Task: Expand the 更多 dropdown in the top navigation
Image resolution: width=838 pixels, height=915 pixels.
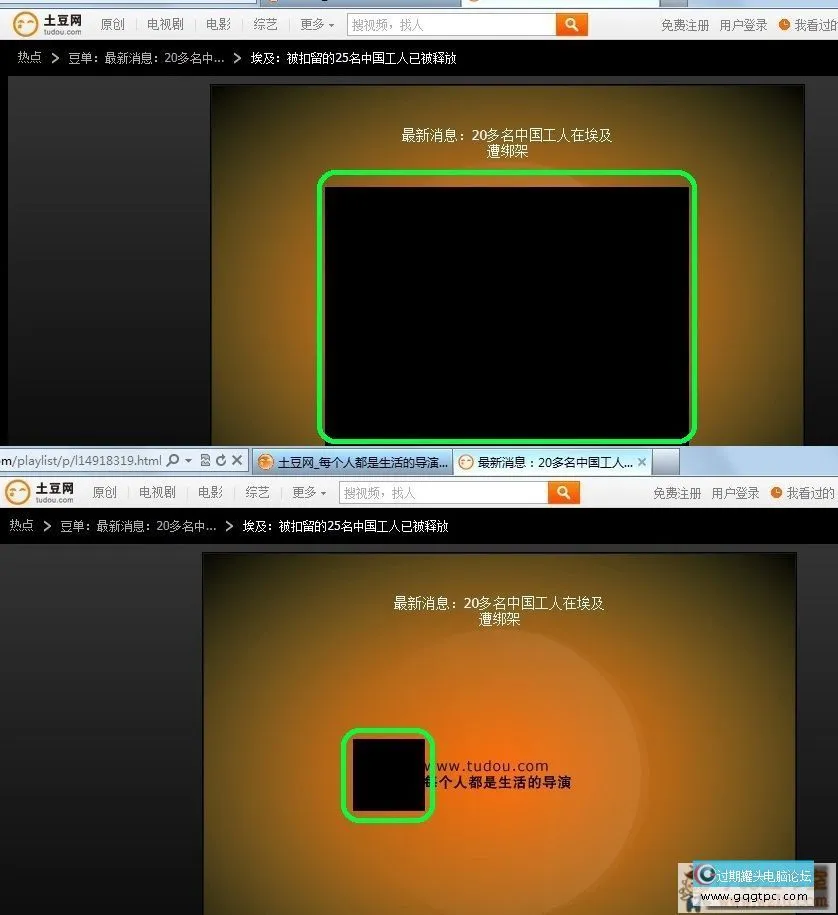Action: tap(310, 23)
